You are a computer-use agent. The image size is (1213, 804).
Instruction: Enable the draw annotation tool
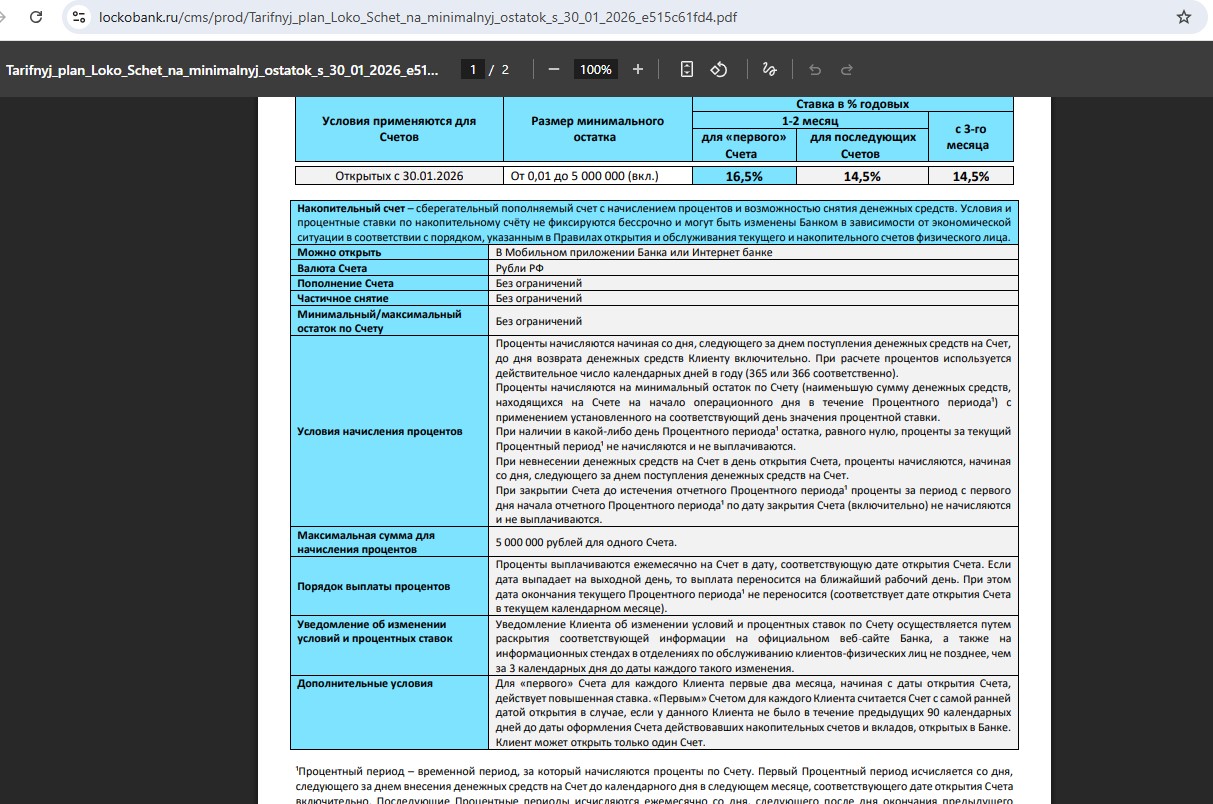point(769,69)
